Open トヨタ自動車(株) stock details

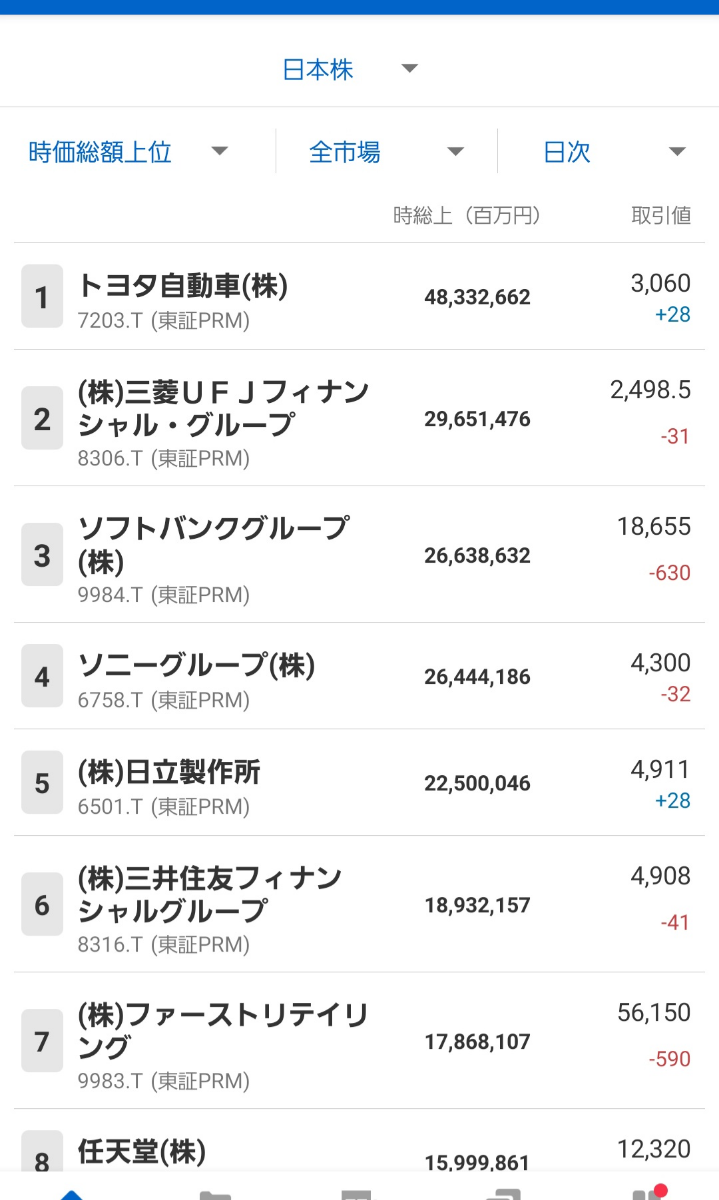point(183,287)
